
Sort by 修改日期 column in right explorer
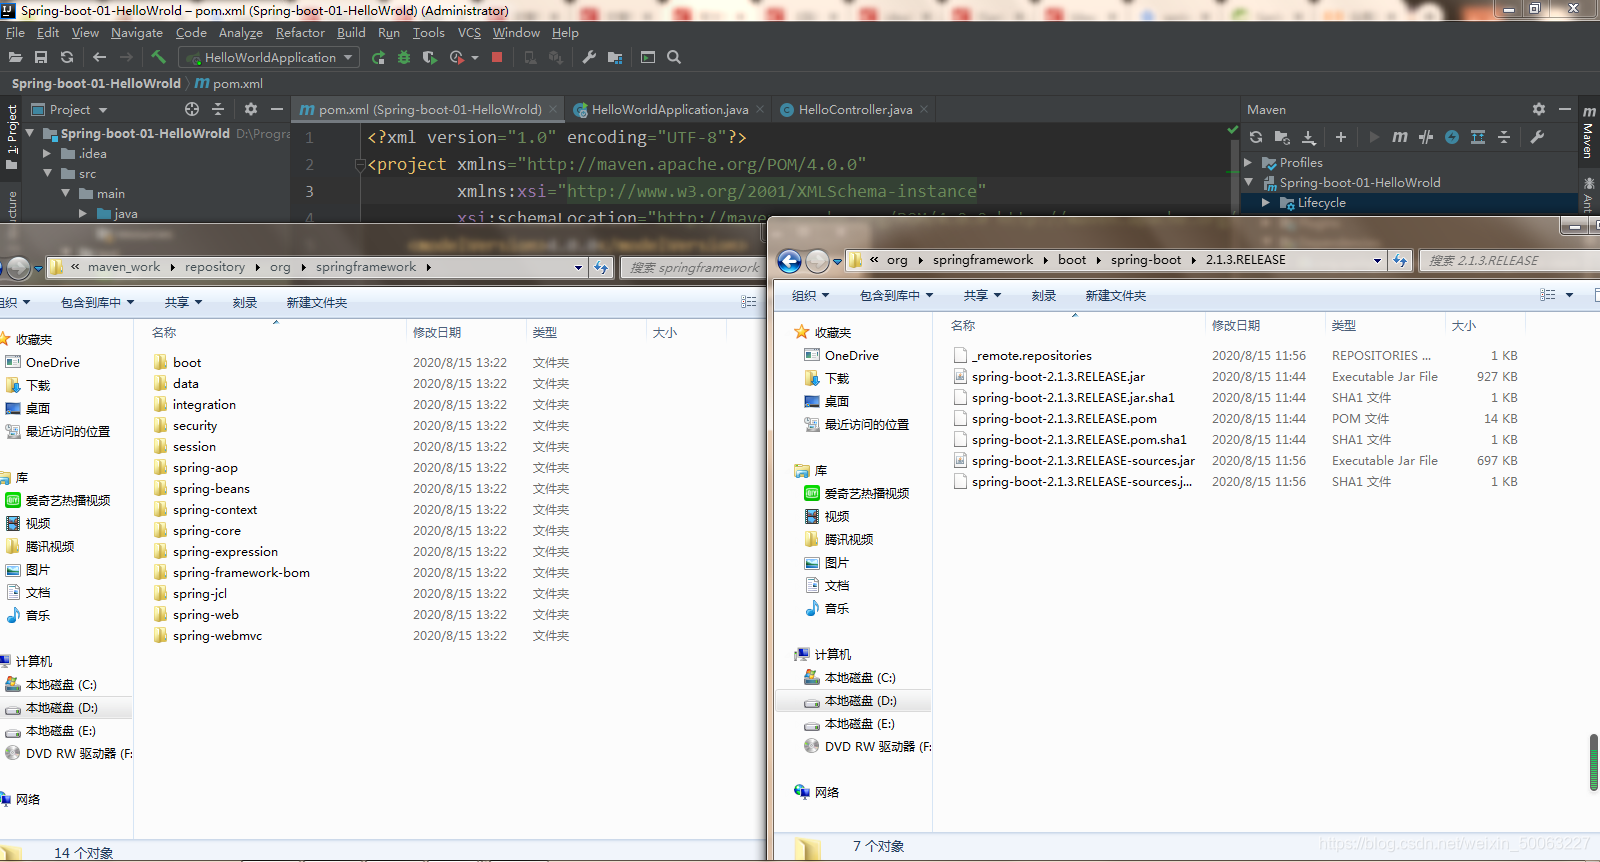[x=1236, y=326]
